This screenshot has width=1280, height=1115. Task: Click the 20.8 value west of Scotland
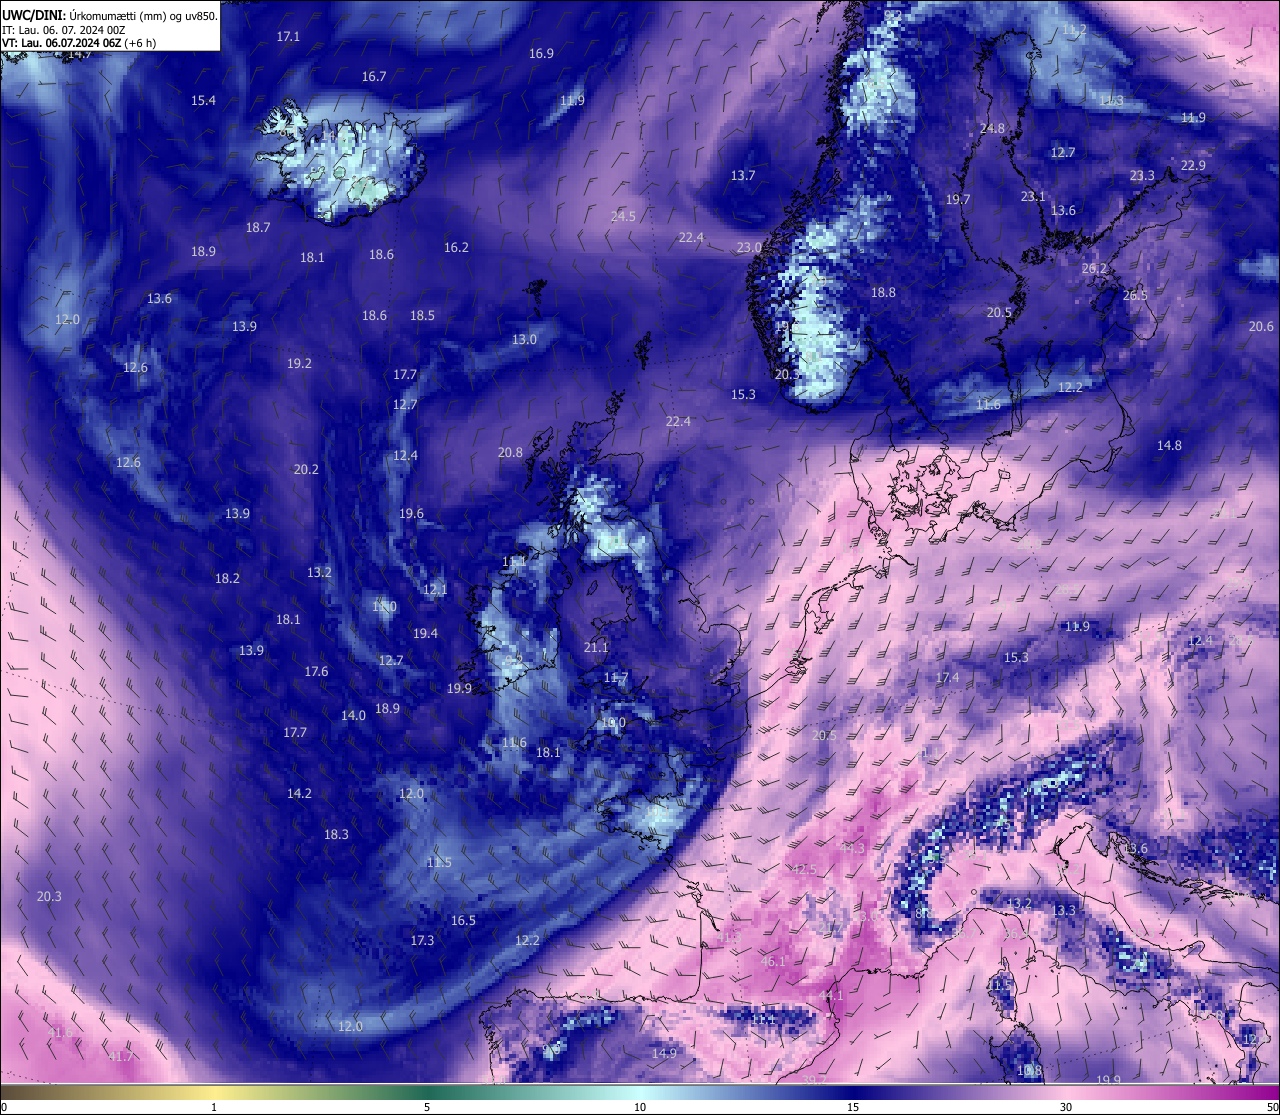tap(510, 452)
